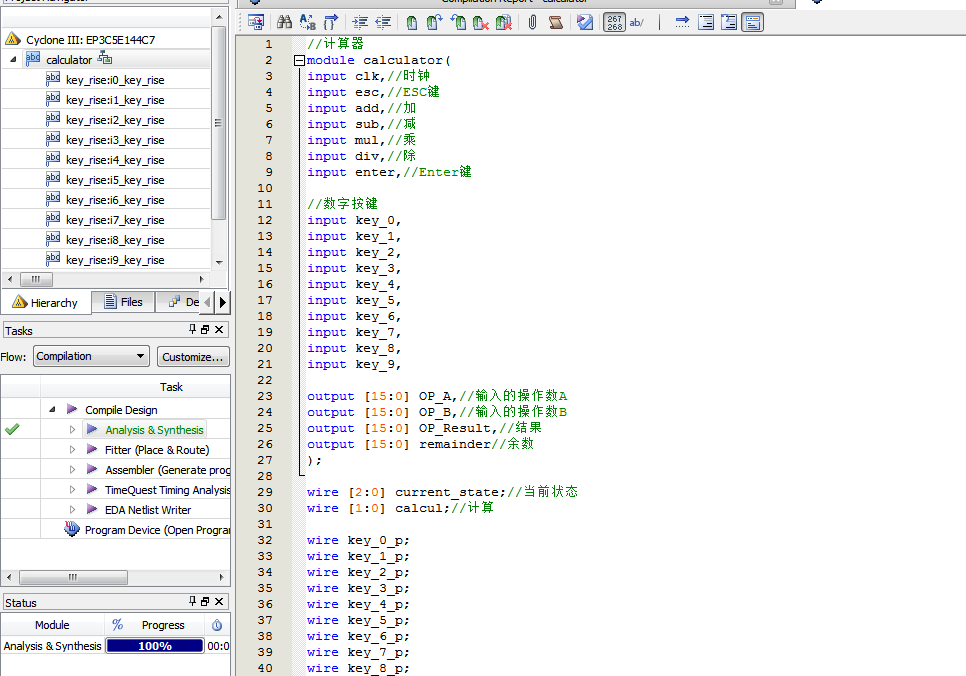
Task: Switch to the Files tab
Action: pos(122,302)
